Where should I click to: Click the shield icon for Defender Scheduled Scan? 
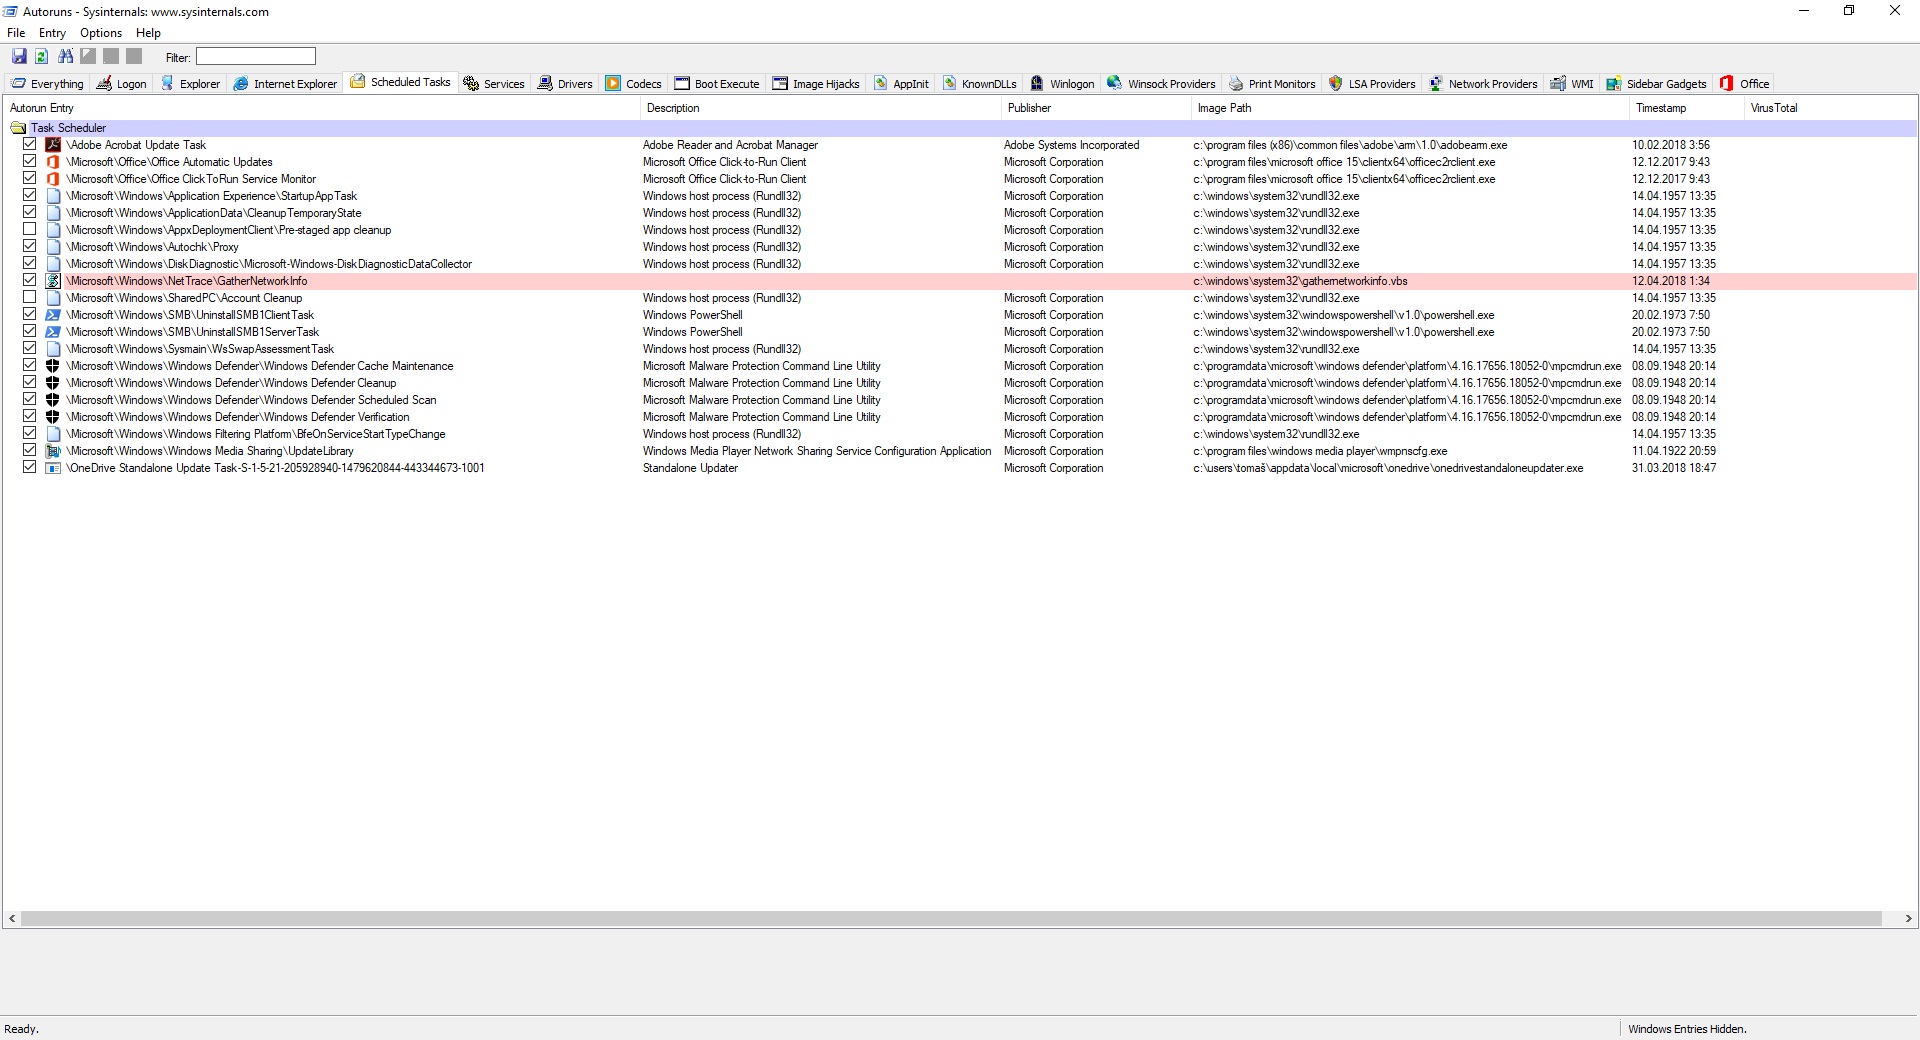53,400
